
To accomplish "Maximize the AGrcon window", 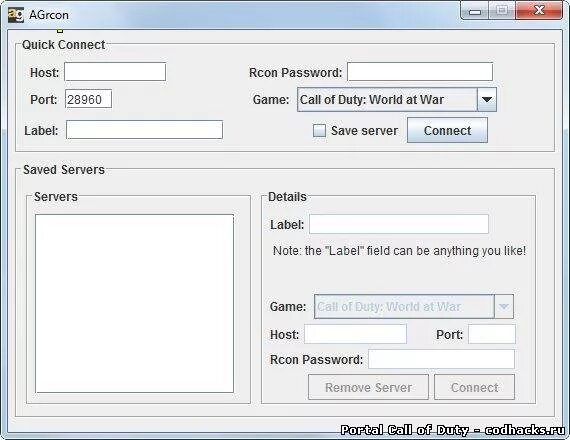I will (x=502, y=11).
